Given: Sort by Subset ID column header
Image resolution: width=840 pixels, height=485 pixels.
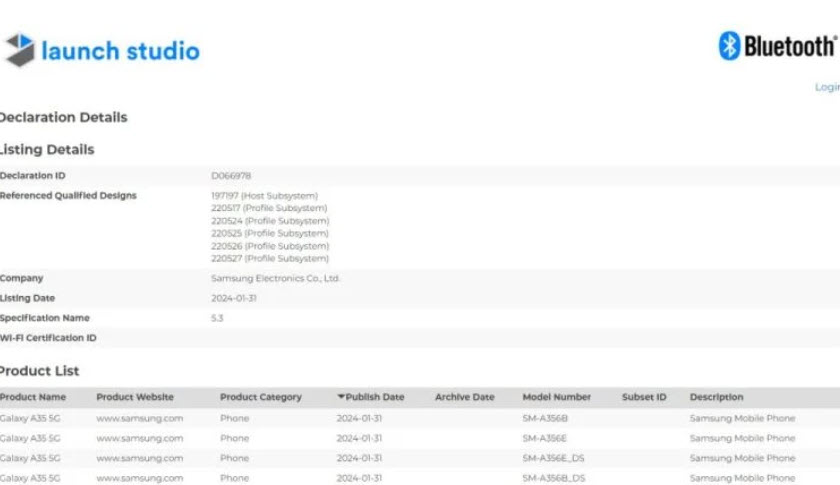Looking at the screenshot, I should 644,397.
